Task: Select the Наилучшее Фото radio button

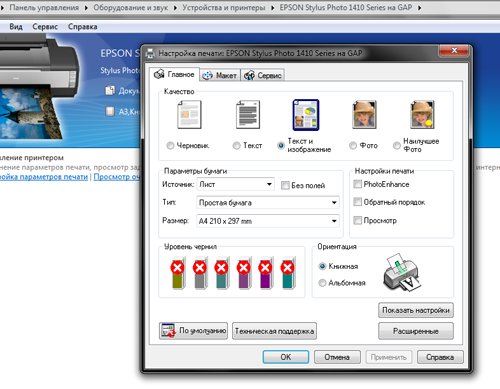Action: pyautogui.click(x=397, y=146)
